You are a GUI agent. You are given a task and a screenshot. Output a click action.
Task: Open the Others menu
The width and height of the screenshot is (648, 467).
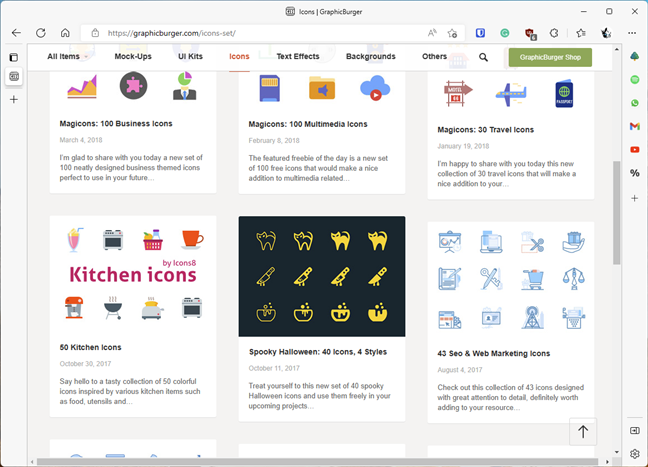tap(434, 57)
